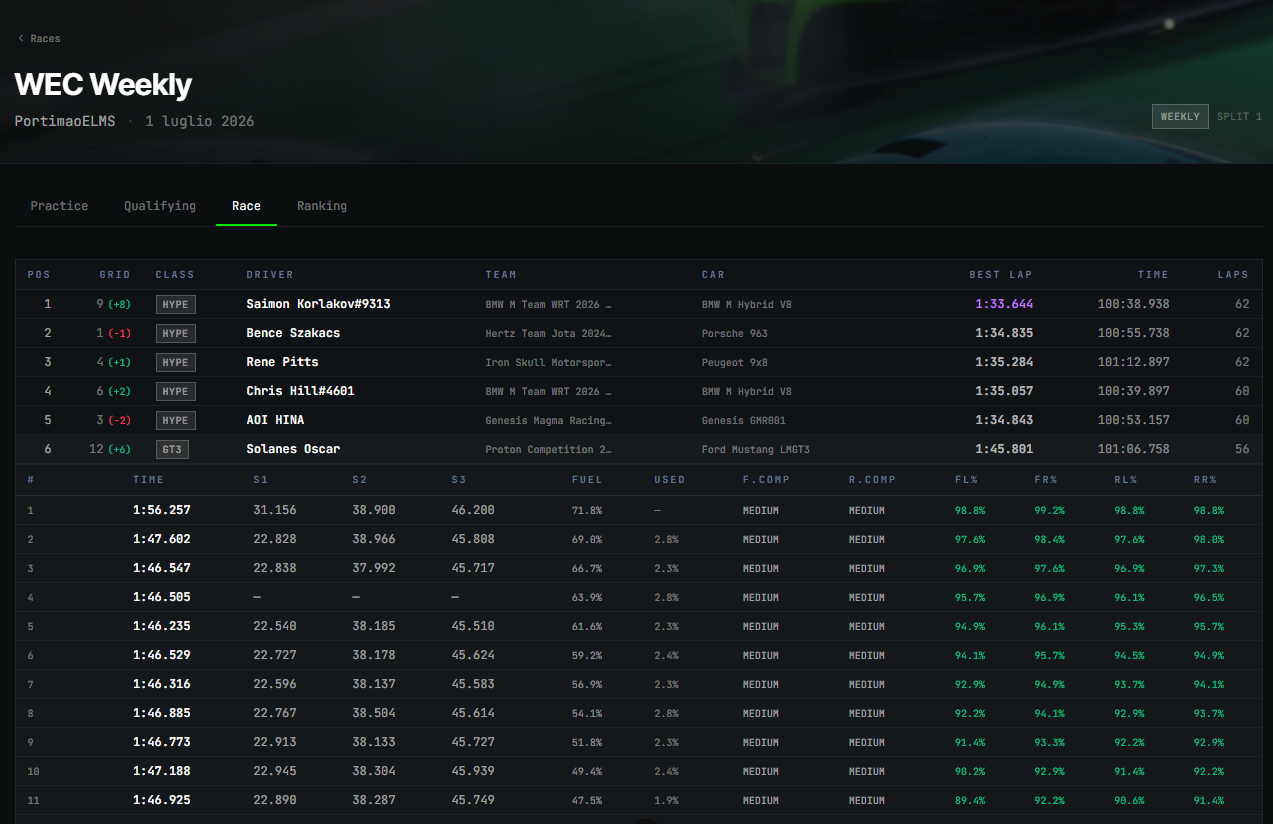This screenshot has width=1273, height=824.
Task: Click sector time 31.156
Action: [x=274, y=510]
